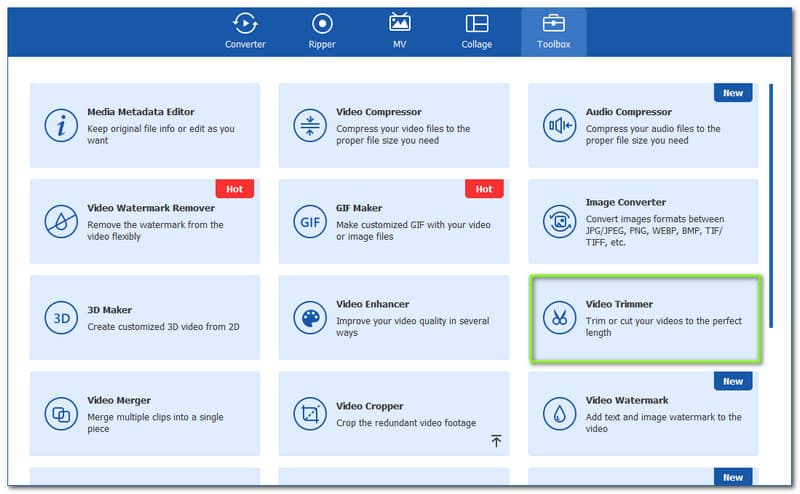Click the Video Merger icon

pyautogui.click(x=61, y=414)
